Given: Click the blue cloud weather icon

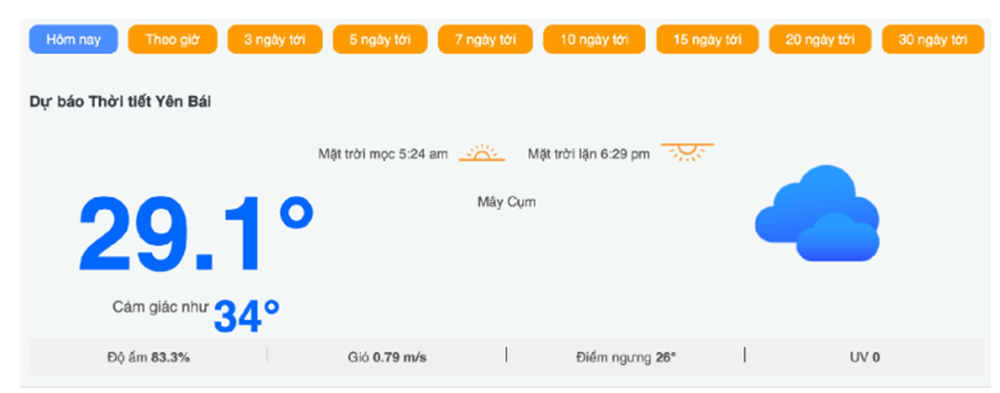Looking at the screenshot, I should (x=817, y=213).
